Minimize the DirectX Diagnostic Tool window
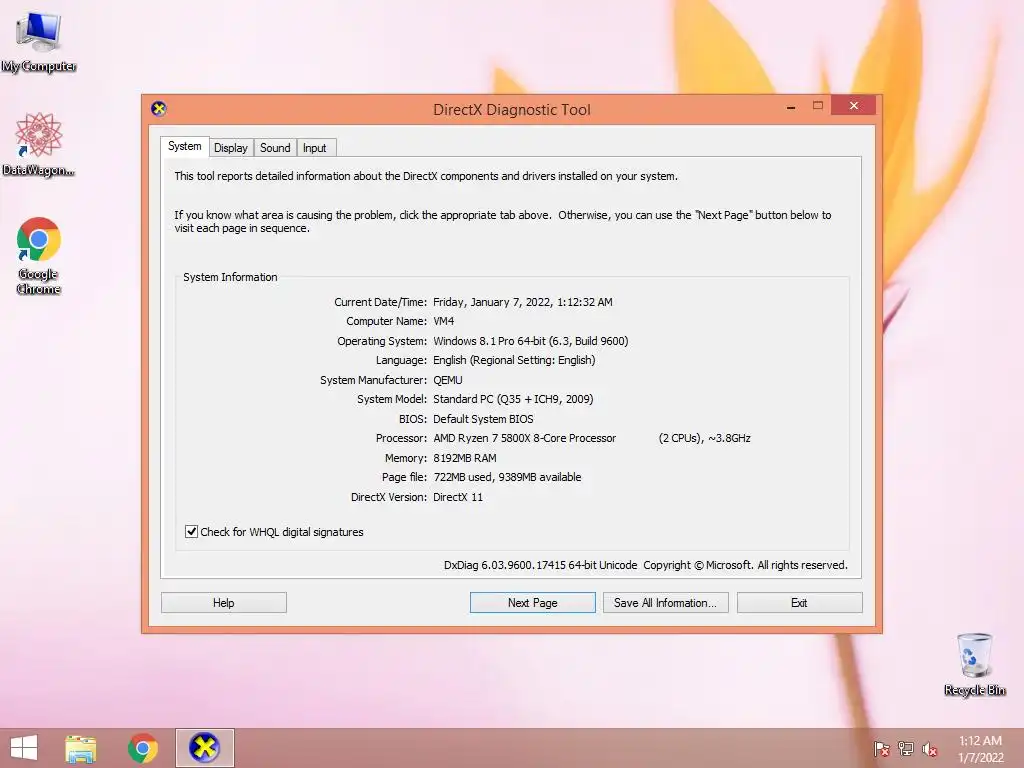 tap(791, 106)
